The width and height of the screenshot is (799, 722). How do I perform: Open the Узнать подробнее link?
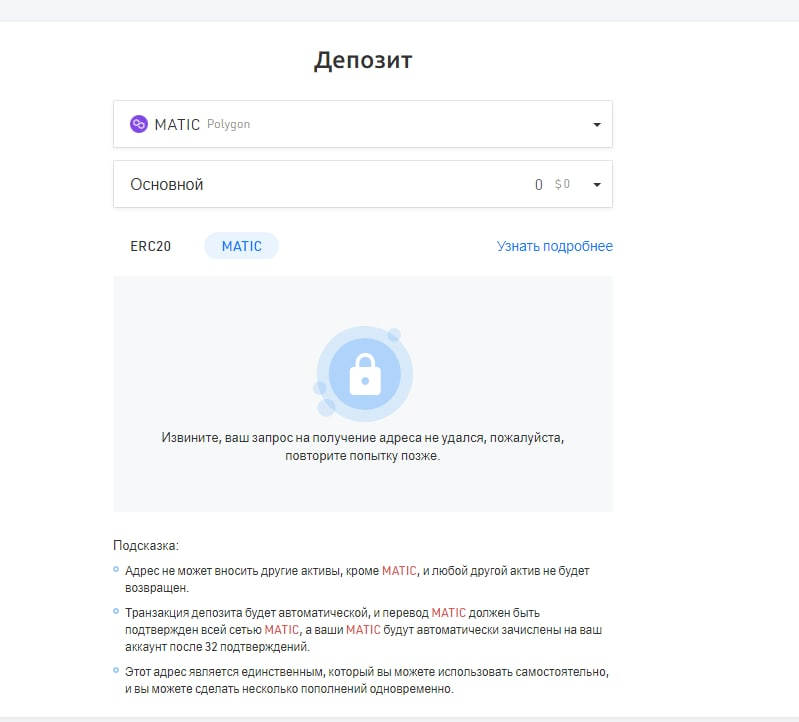(x=554, y=246)
